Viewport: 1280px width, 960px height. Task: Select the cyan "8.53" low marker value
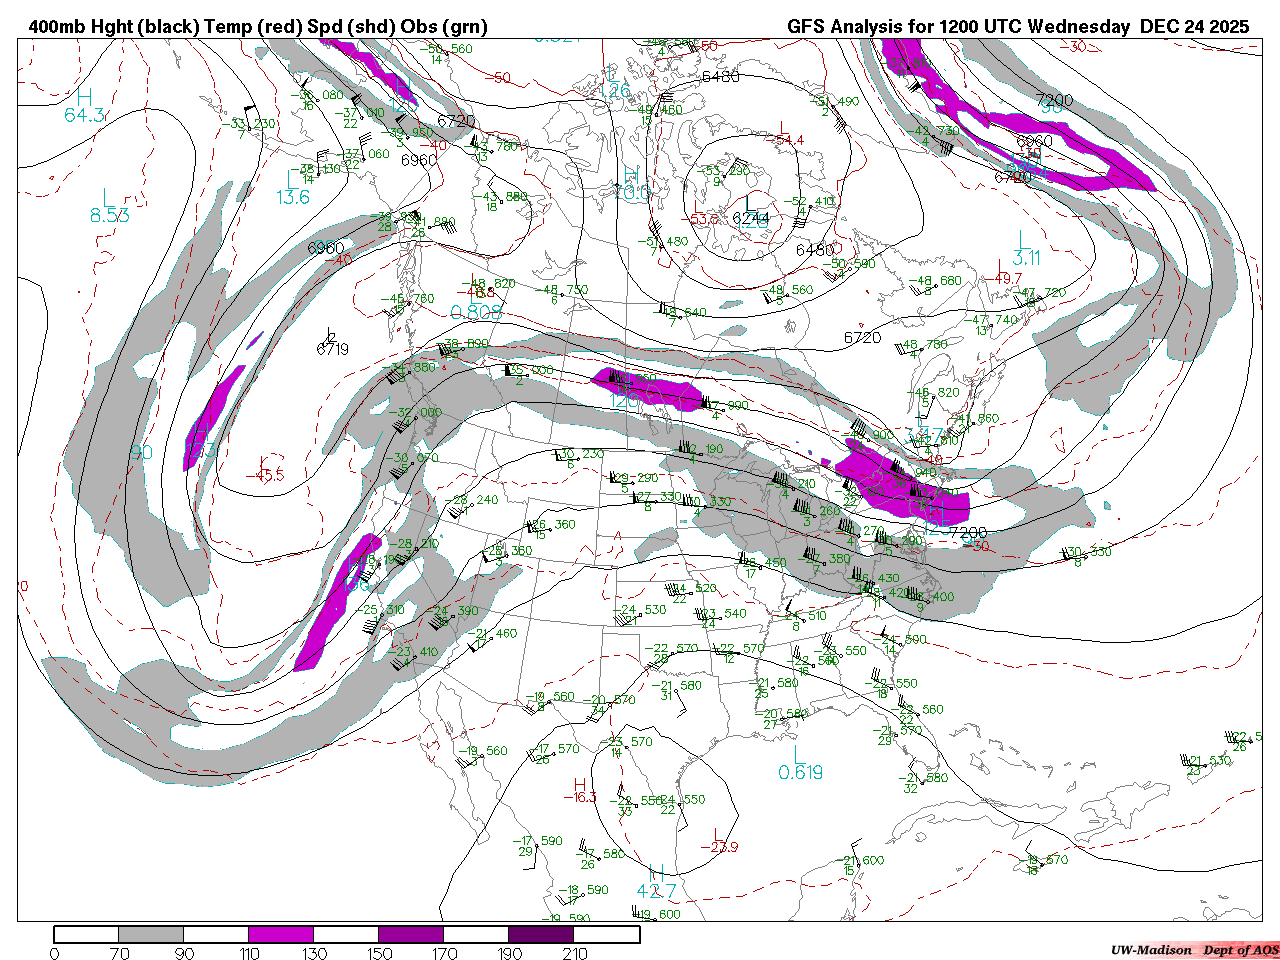point(110,215)
